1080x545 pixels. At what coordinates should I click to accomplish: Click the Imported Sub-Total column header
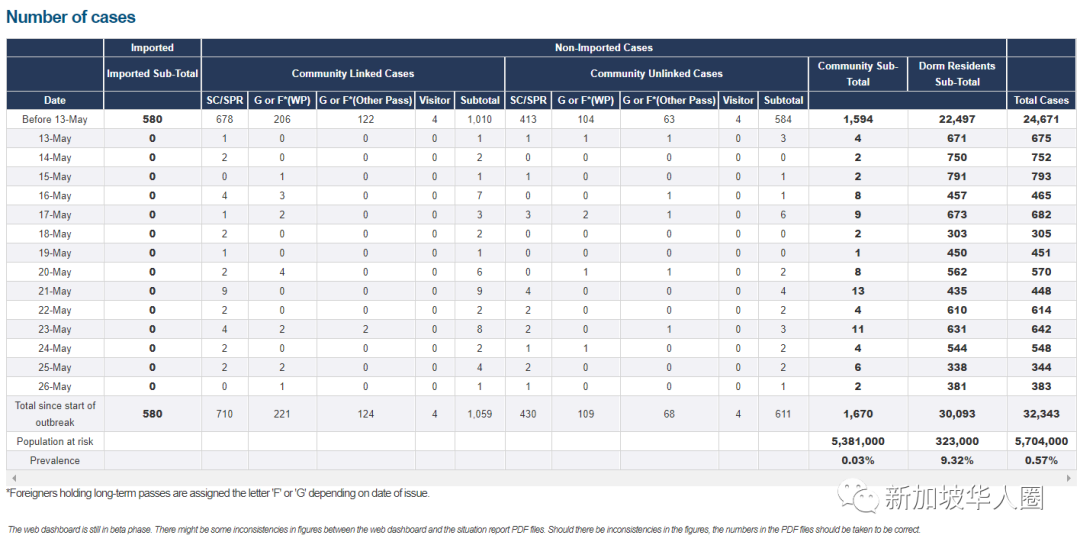[x=153, y=74]
